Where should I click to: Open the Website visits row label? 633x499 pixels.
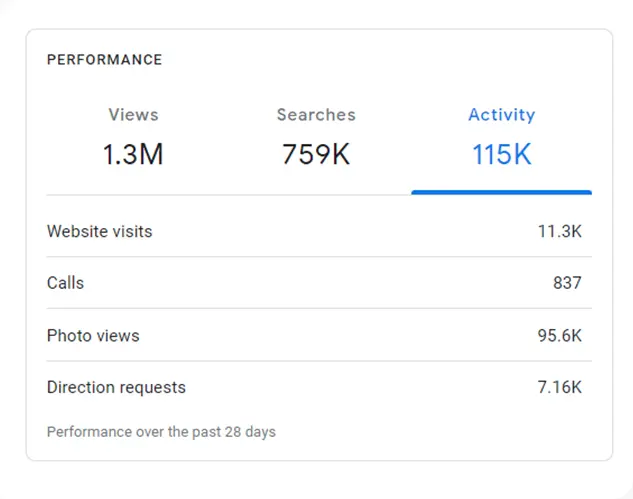pyautogui.click(x=99, y=231)
